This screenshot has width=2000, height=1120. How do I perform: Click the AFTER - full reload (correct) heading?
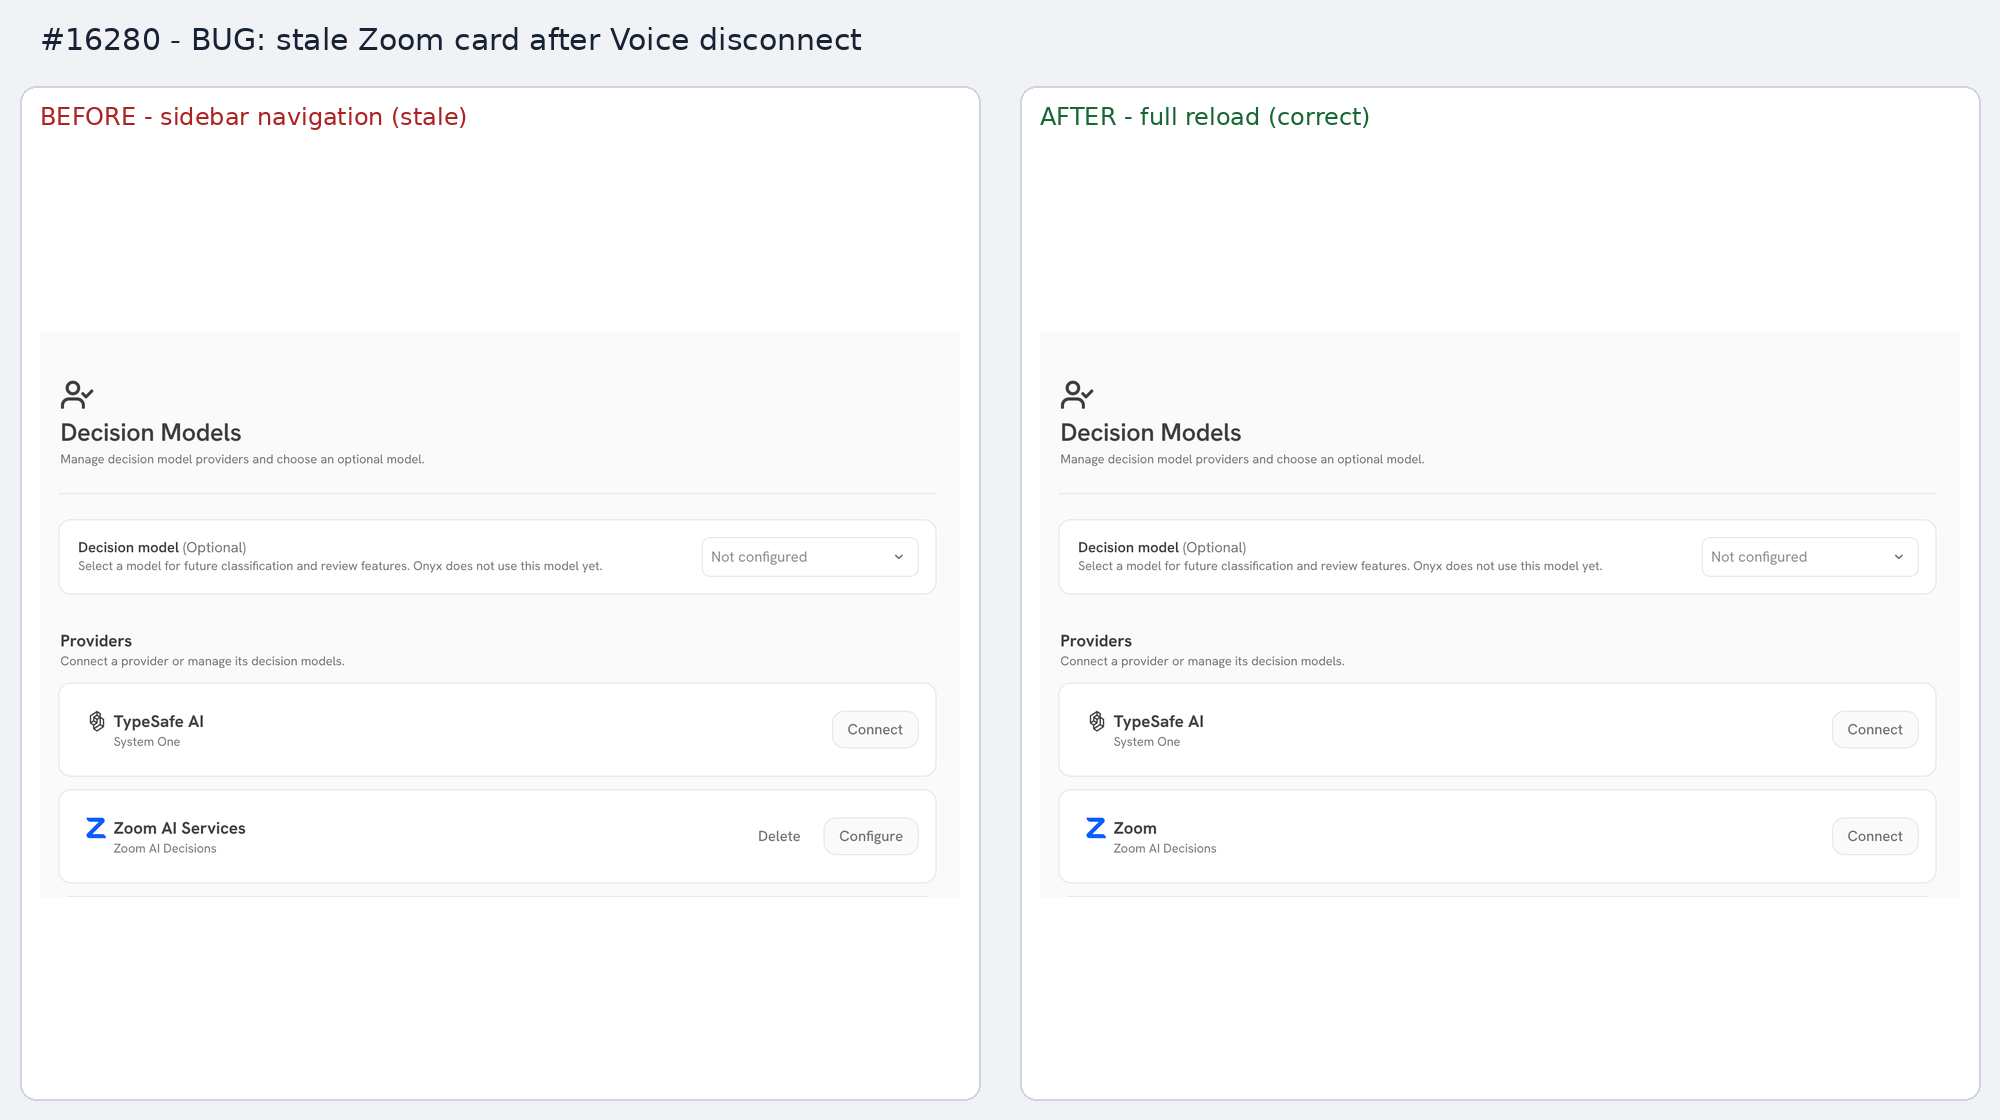[1204, 117]
